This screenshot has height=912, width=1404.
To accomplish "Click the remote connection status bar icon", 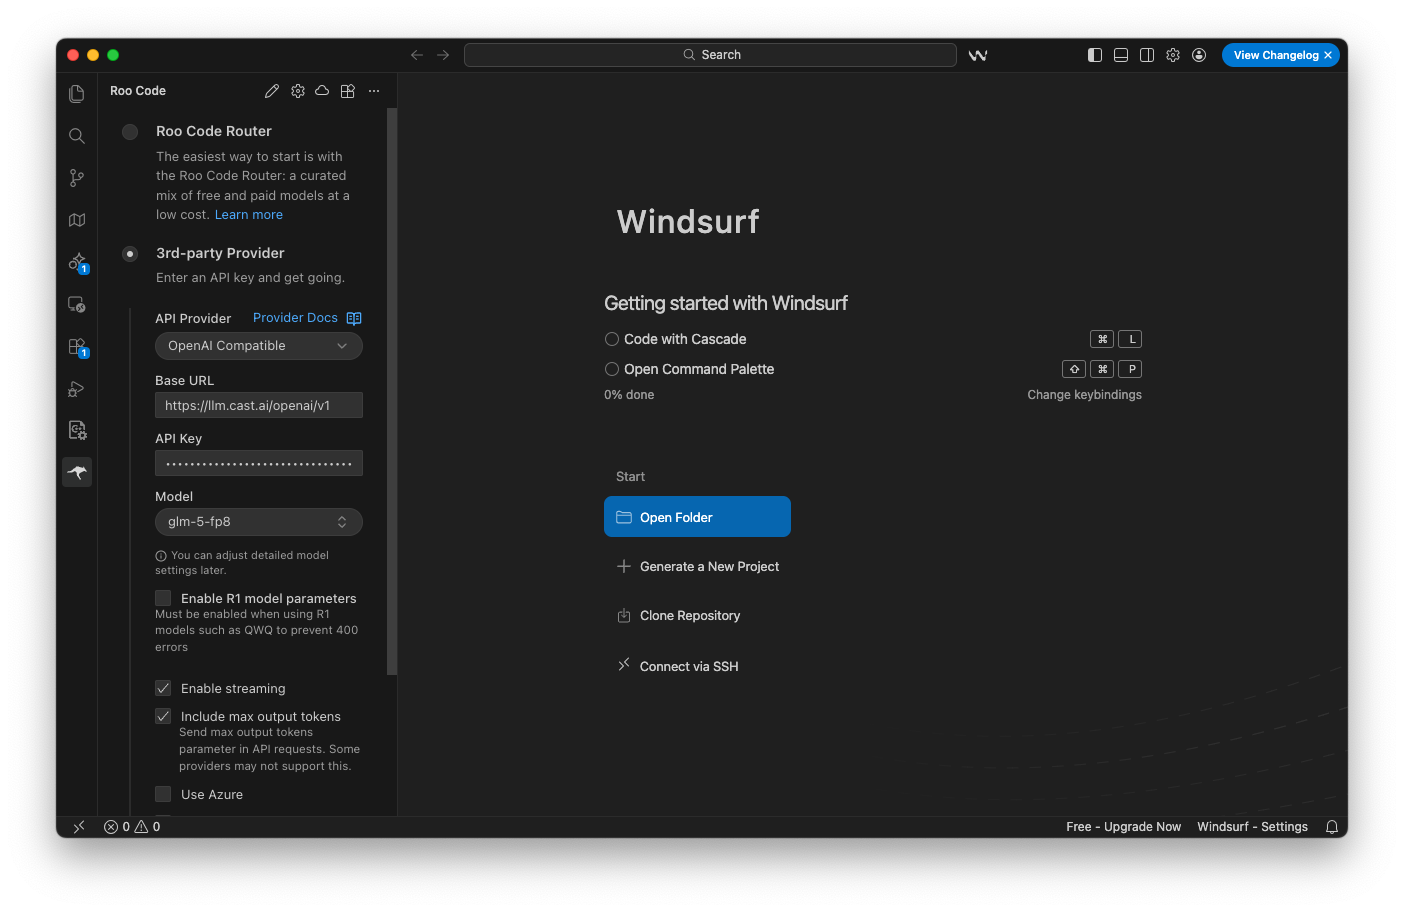I will point(79,827).
